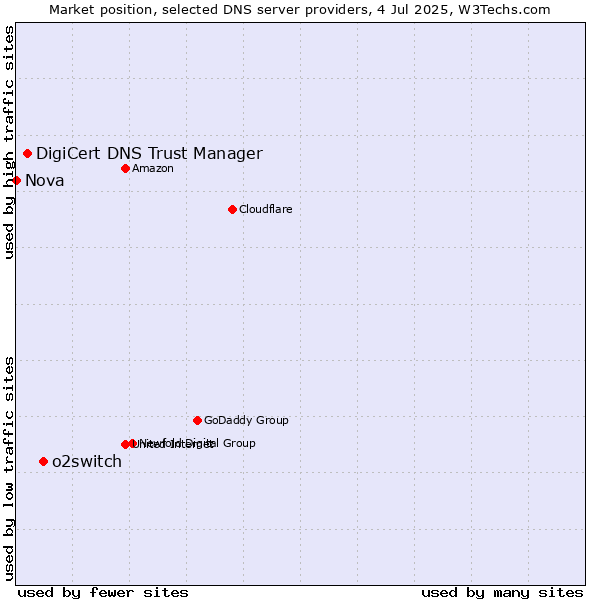Click the 'Amazon' label text

153,168
